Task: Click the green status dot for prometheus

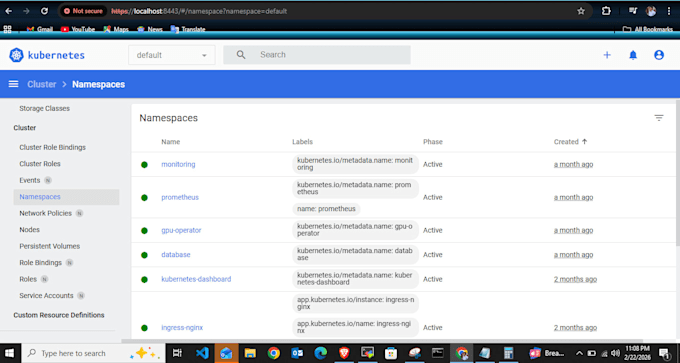Action: [x=144, y=198]
